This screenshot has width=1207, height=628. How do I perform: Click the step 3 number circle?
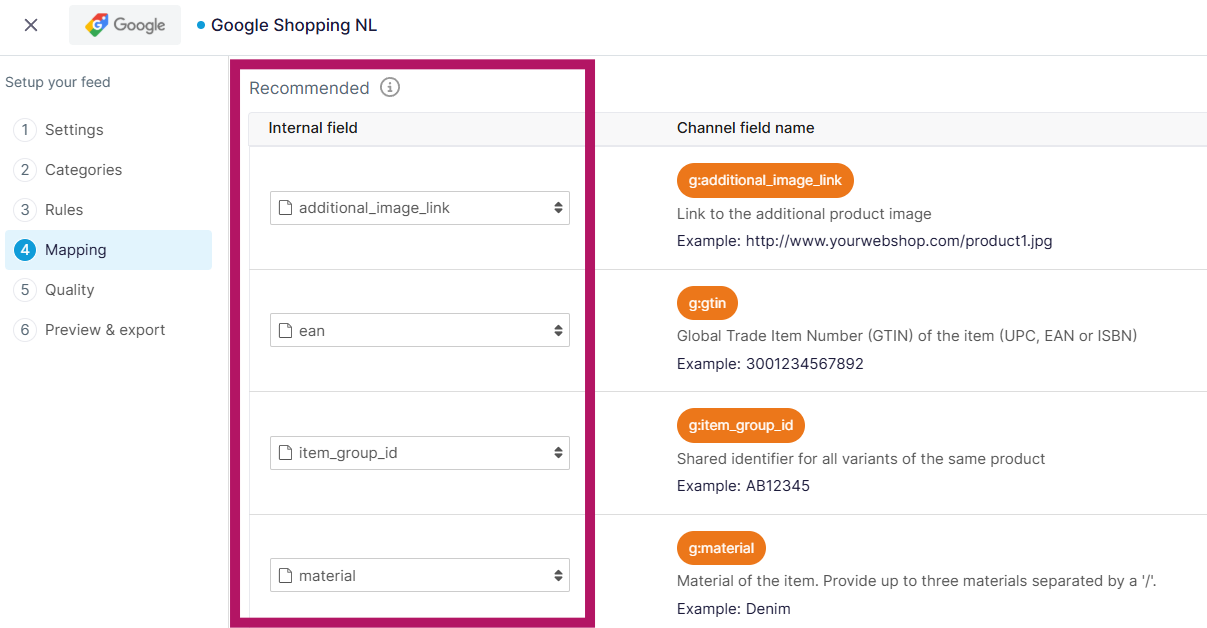(25, 210)
